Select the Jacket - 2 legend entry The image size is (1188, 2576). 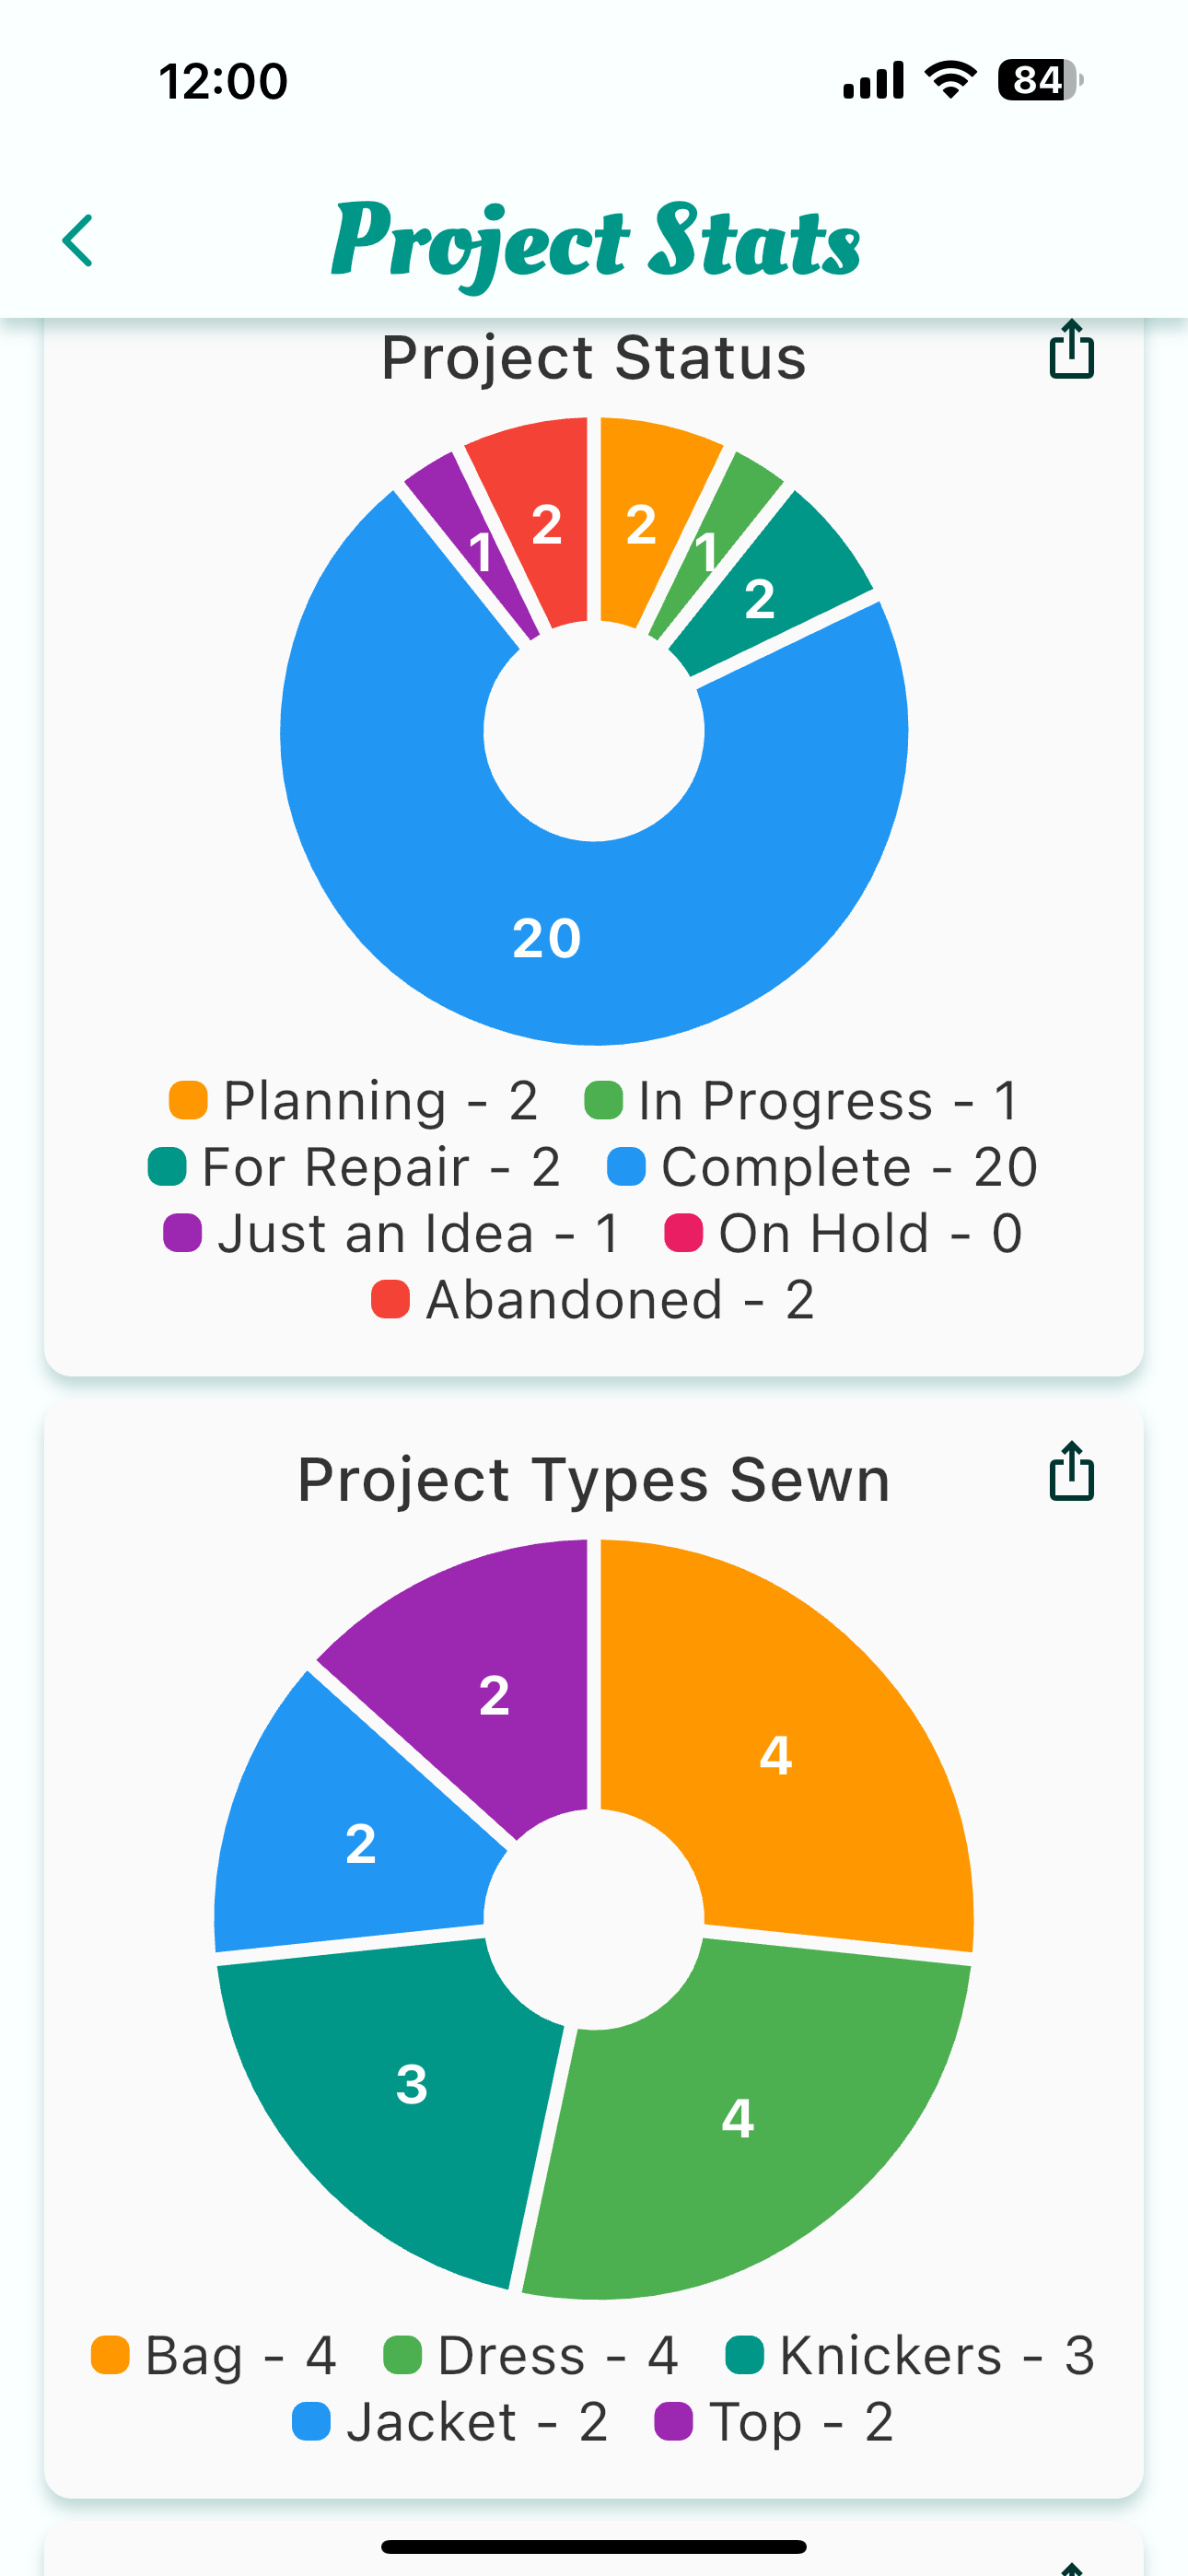click(x=451, y=2423)
